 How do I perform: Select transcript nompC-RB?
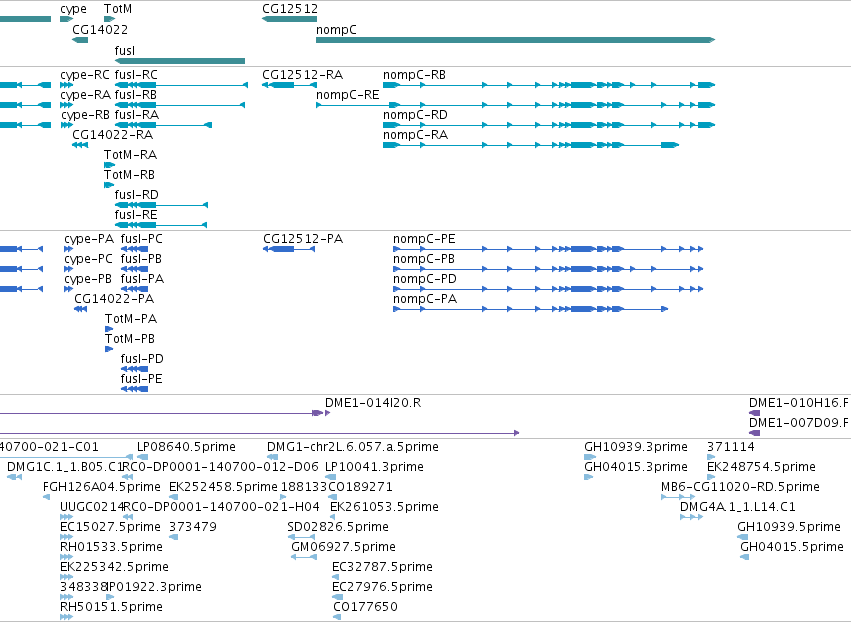click(549, 85)
